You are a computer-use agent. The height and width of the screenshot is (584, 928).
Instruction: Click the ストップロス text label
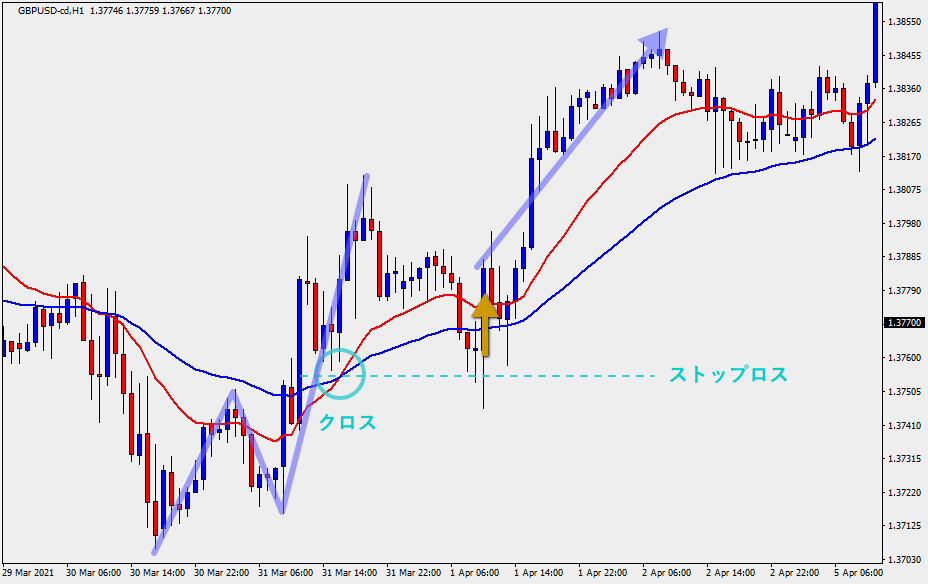[728, 375]
